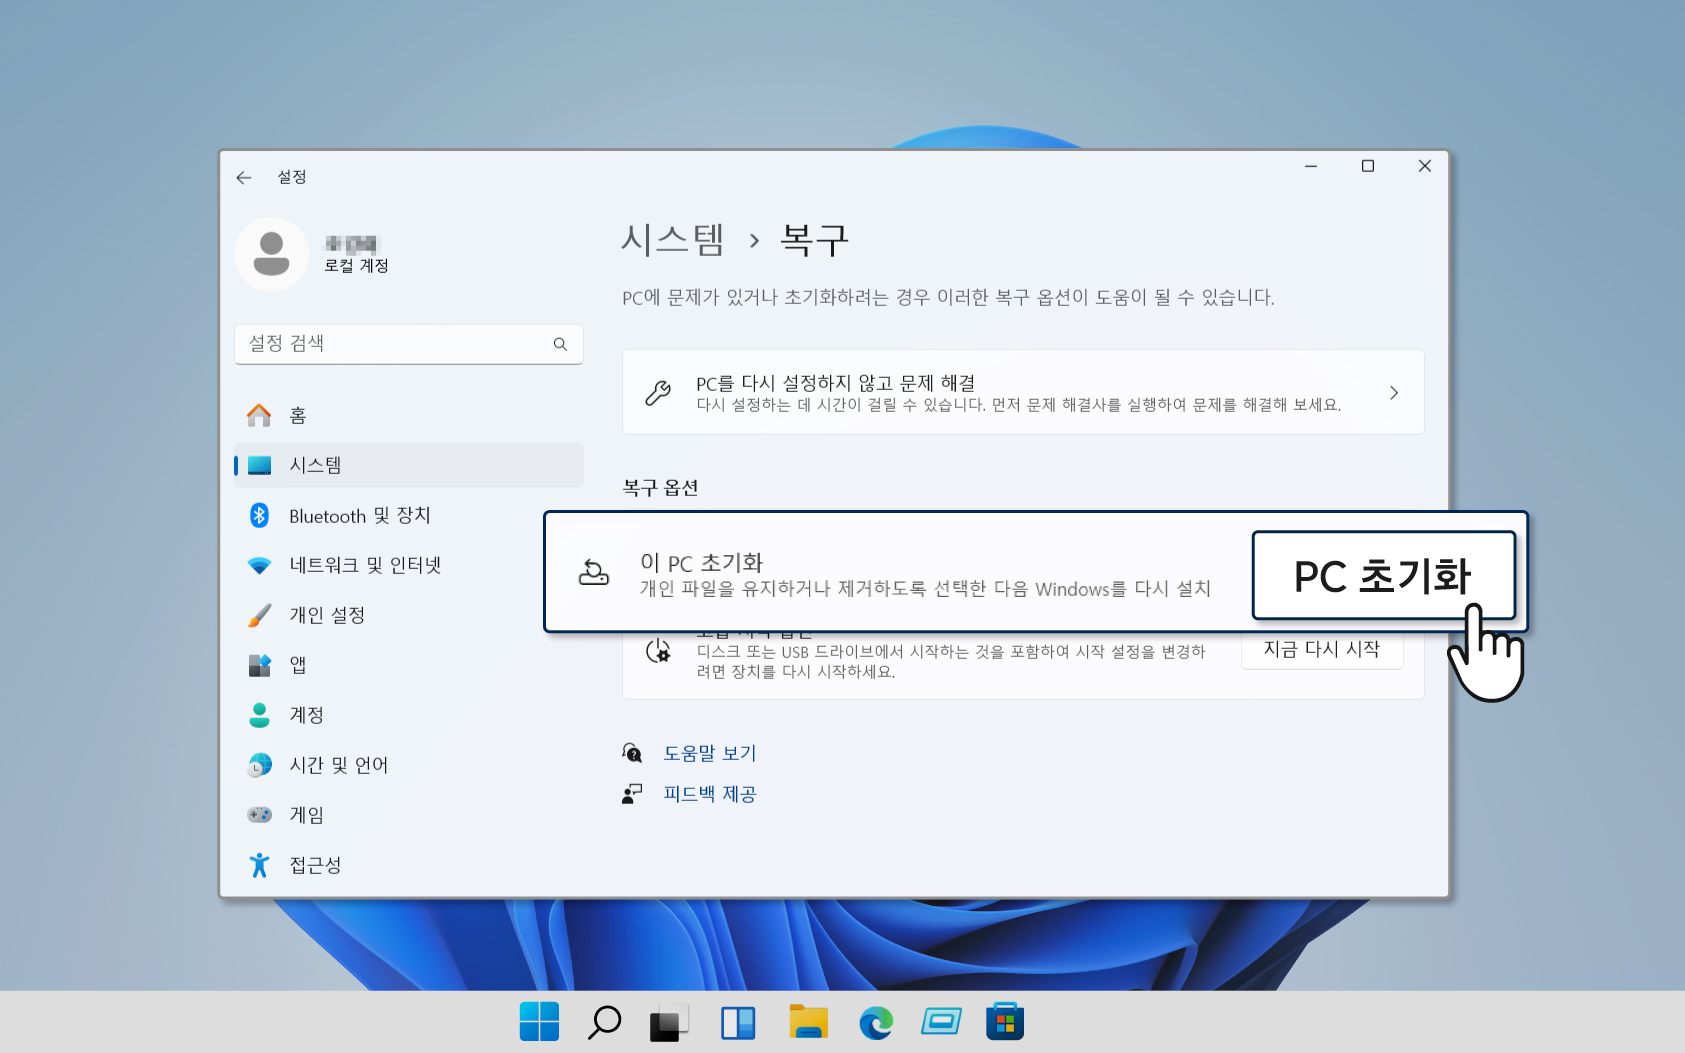Click the 시스템 breadcrumb in the header
This screenshot has height=1053, width=1685.
[x=672, y=240]
